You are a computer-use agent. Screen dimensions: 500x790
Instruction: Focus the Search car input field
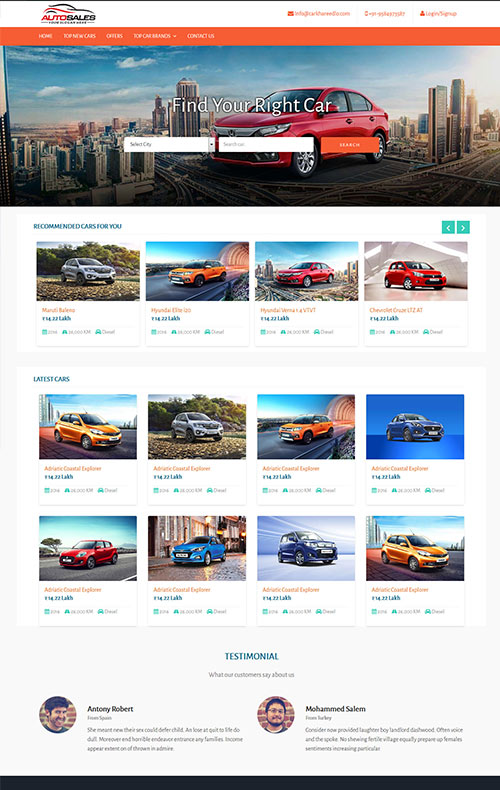[266, 145]
